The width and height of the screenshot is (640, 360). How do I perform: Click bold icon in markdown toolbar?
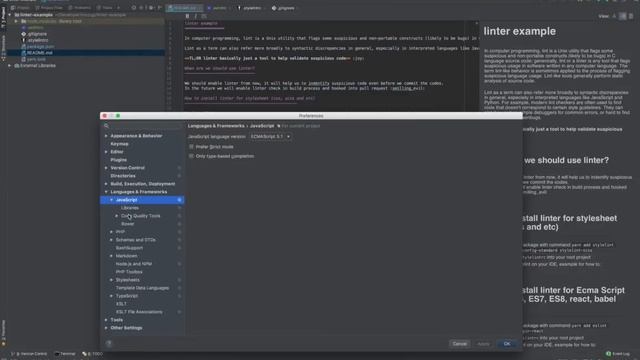tap(187, 16)
